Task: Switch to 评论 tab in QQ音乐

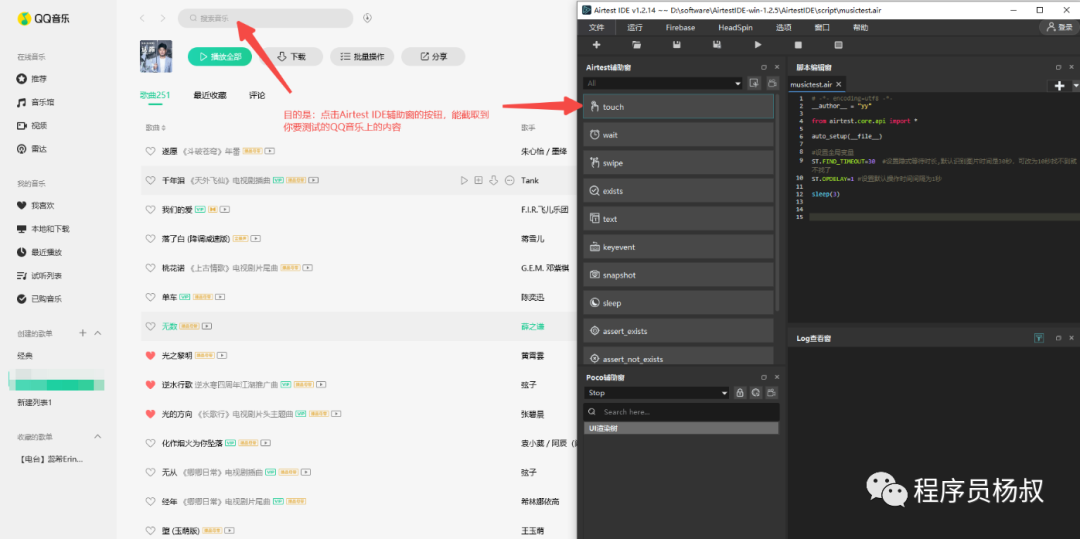Action: pyautogui.click(x=257, y=95)
